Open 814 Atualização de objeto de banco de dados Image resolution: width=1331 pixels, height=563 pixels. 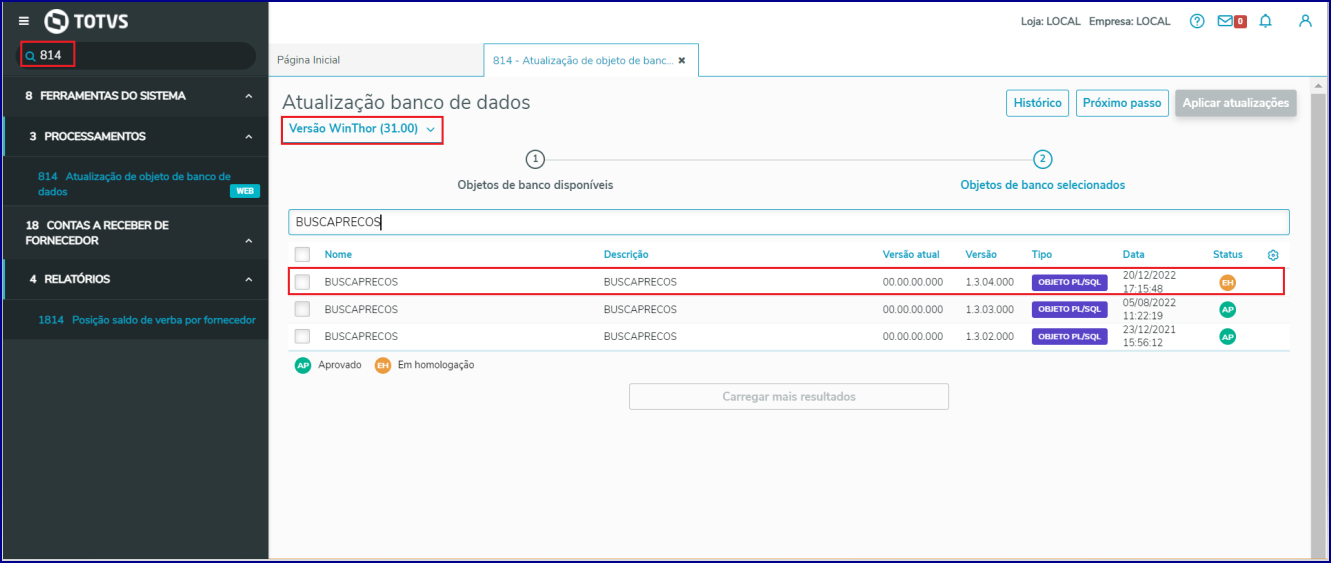[134, 184]
